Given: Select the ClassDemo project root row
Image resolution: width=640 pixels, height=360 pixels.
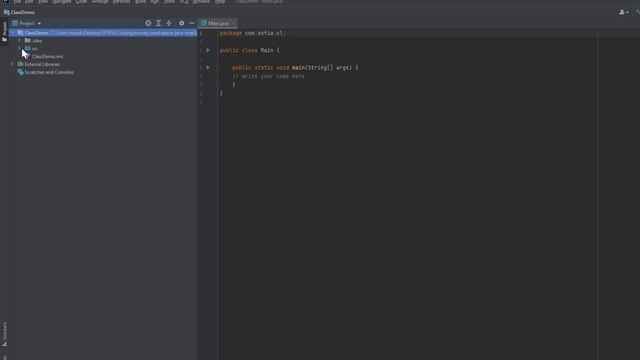Looking at the screenshot, I should [103, 33].
